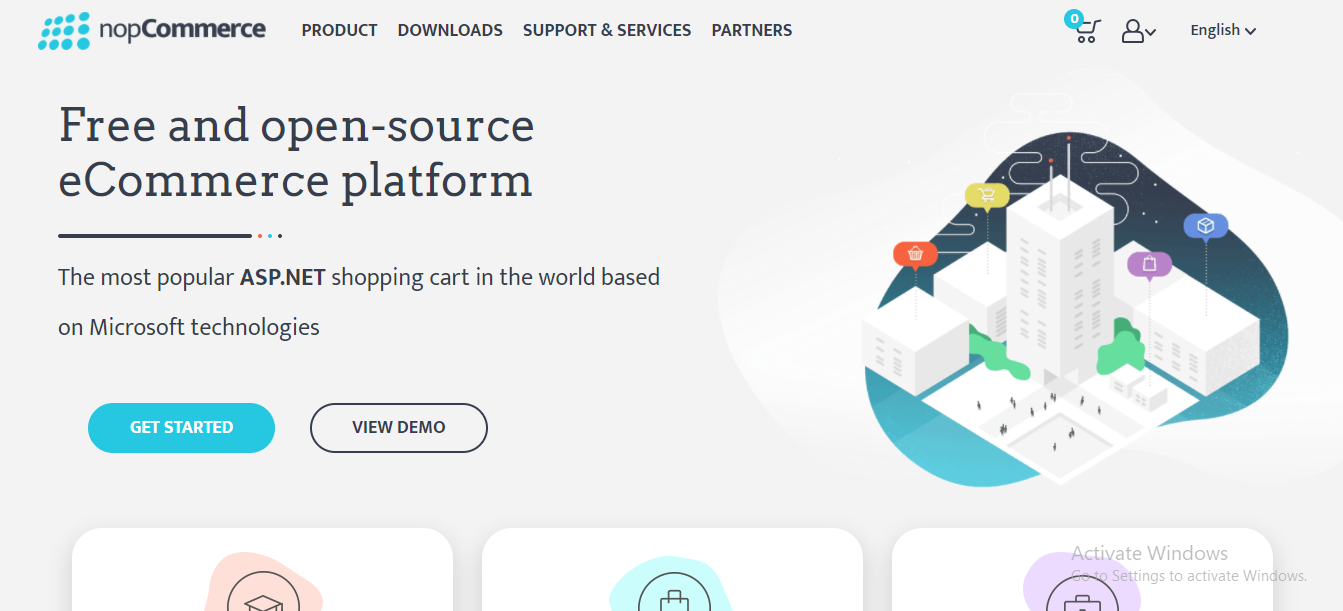
Task: Click the bold ASP.NET text
Action: (x=283, y=277)
